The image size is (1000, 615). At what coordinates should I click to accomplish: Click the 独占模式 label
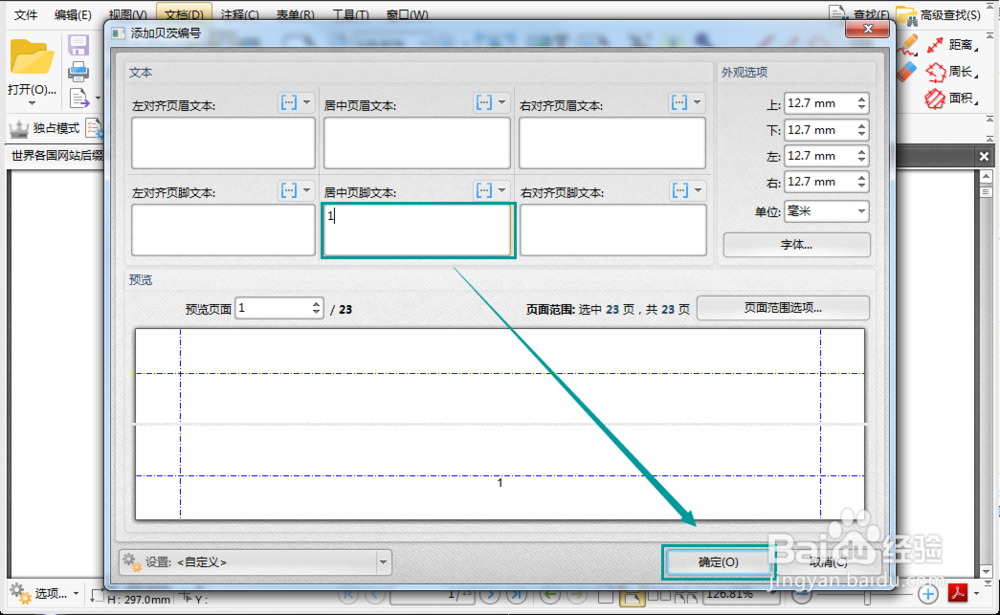pos(56,128)
